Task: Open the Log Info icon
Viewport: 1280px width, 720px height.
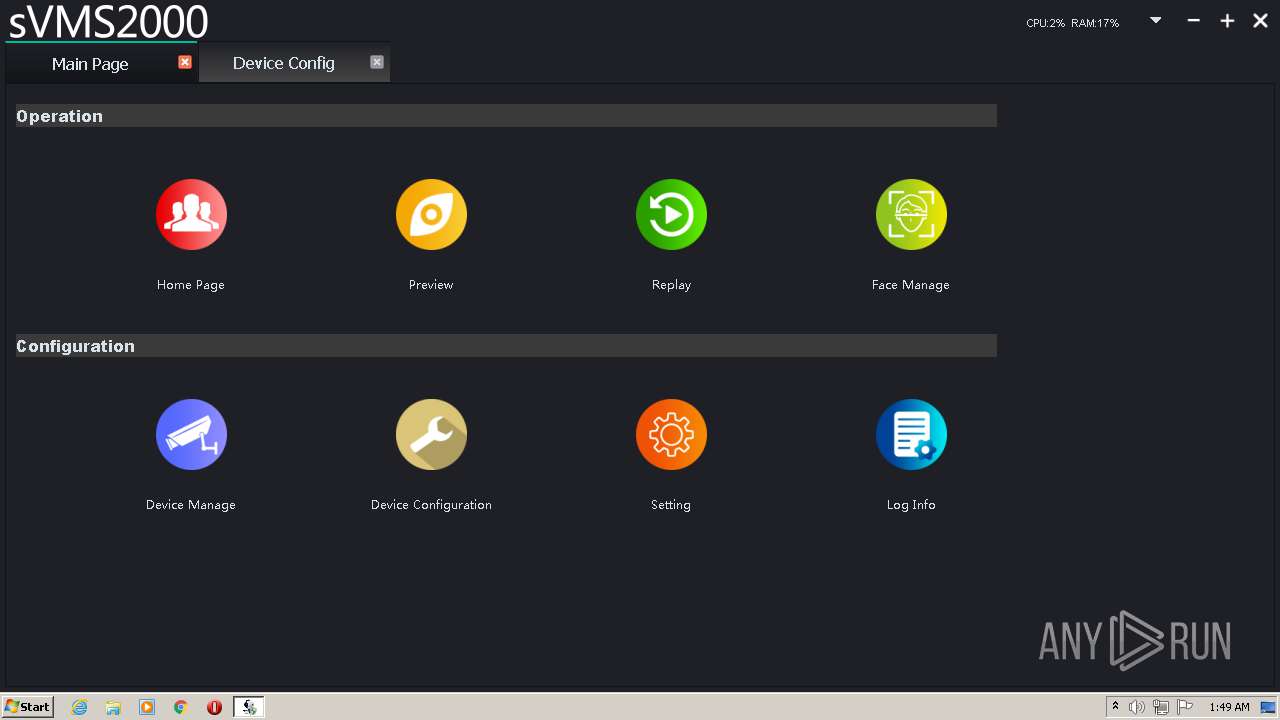Action: pos(911,434)
